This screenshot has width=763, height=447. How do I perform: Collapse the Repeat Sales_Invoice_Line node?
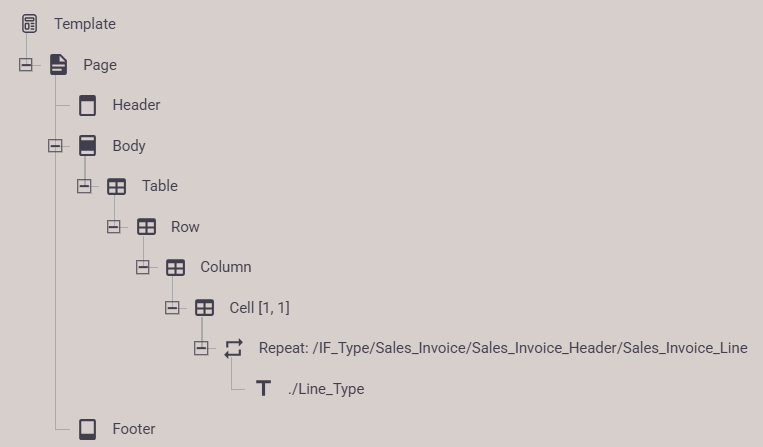click(201, 348)
